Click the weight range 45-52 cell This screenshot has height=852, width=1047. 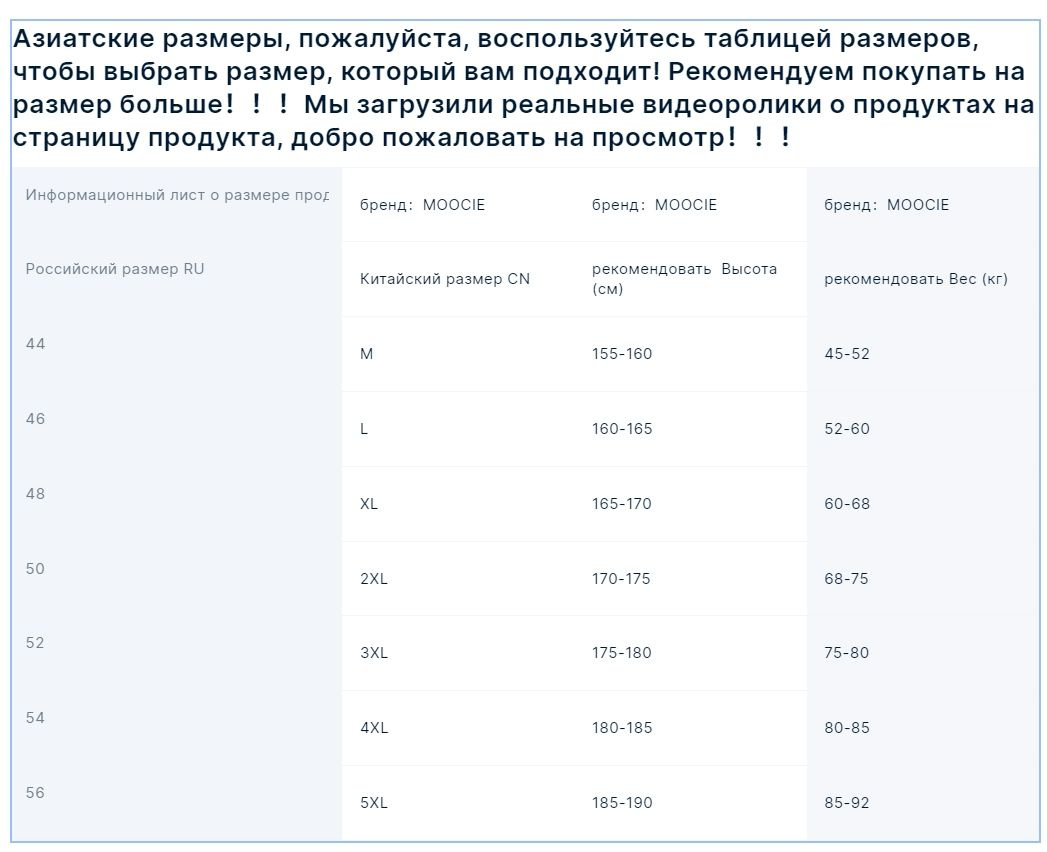847,354
